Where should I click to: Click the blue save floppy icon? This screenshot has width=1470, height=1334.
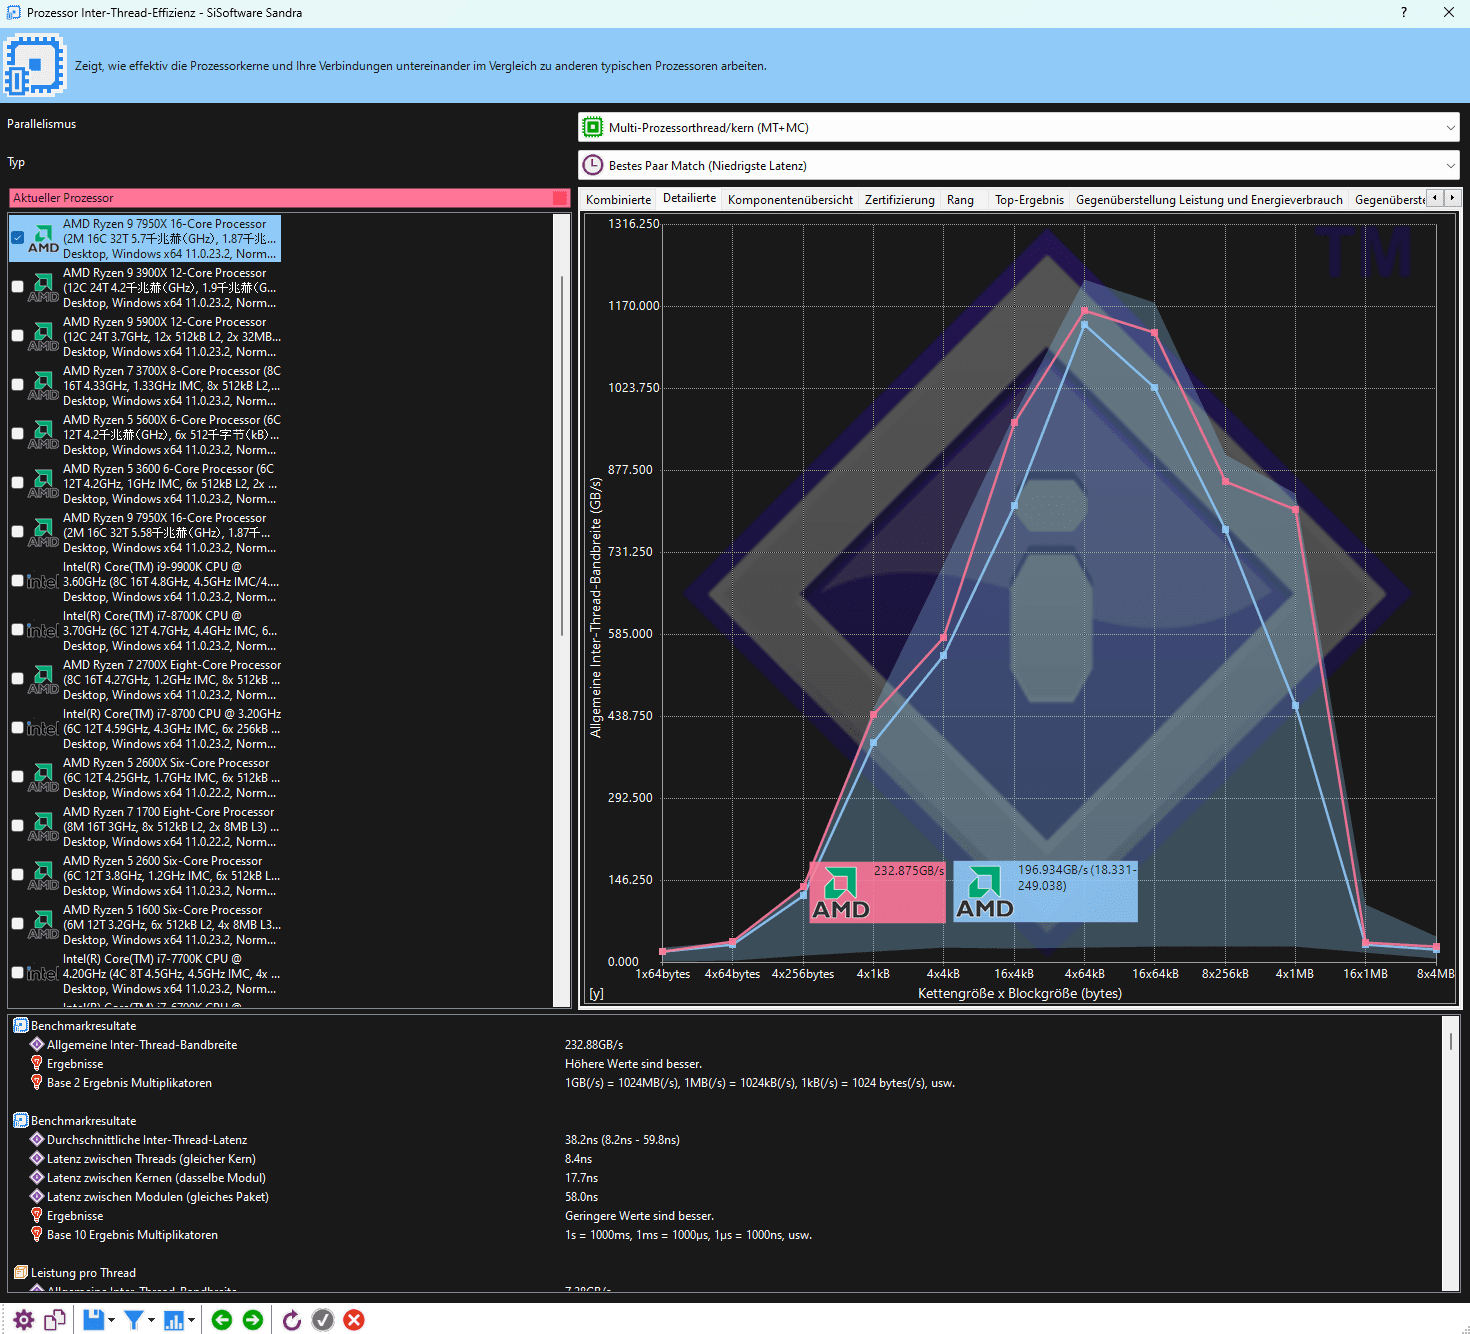tap(93, 1320)
